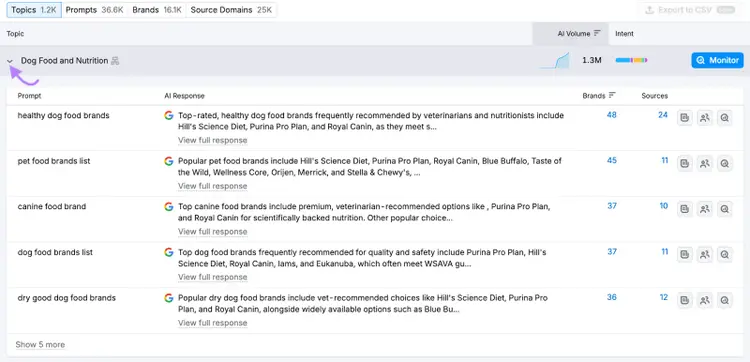This screenshot has height=362, width=750.
Task: Click the Google icon in healthy dog food brands row
Action: (x=169, y=115)
